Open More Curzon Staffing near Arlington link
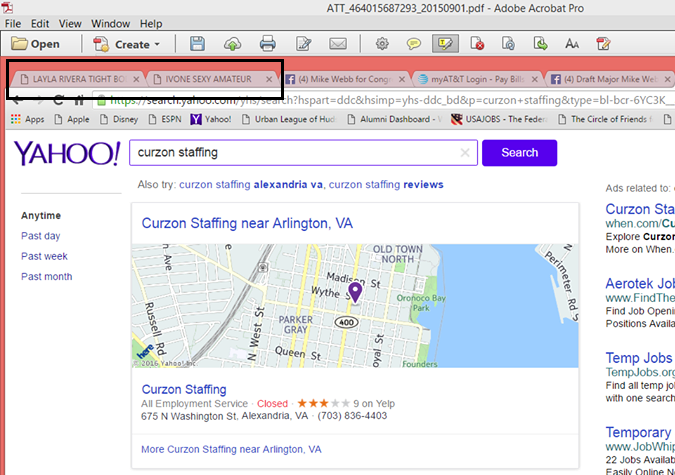Image resolution: width=675 pixels, height=475 pixels. coord(231,449)
